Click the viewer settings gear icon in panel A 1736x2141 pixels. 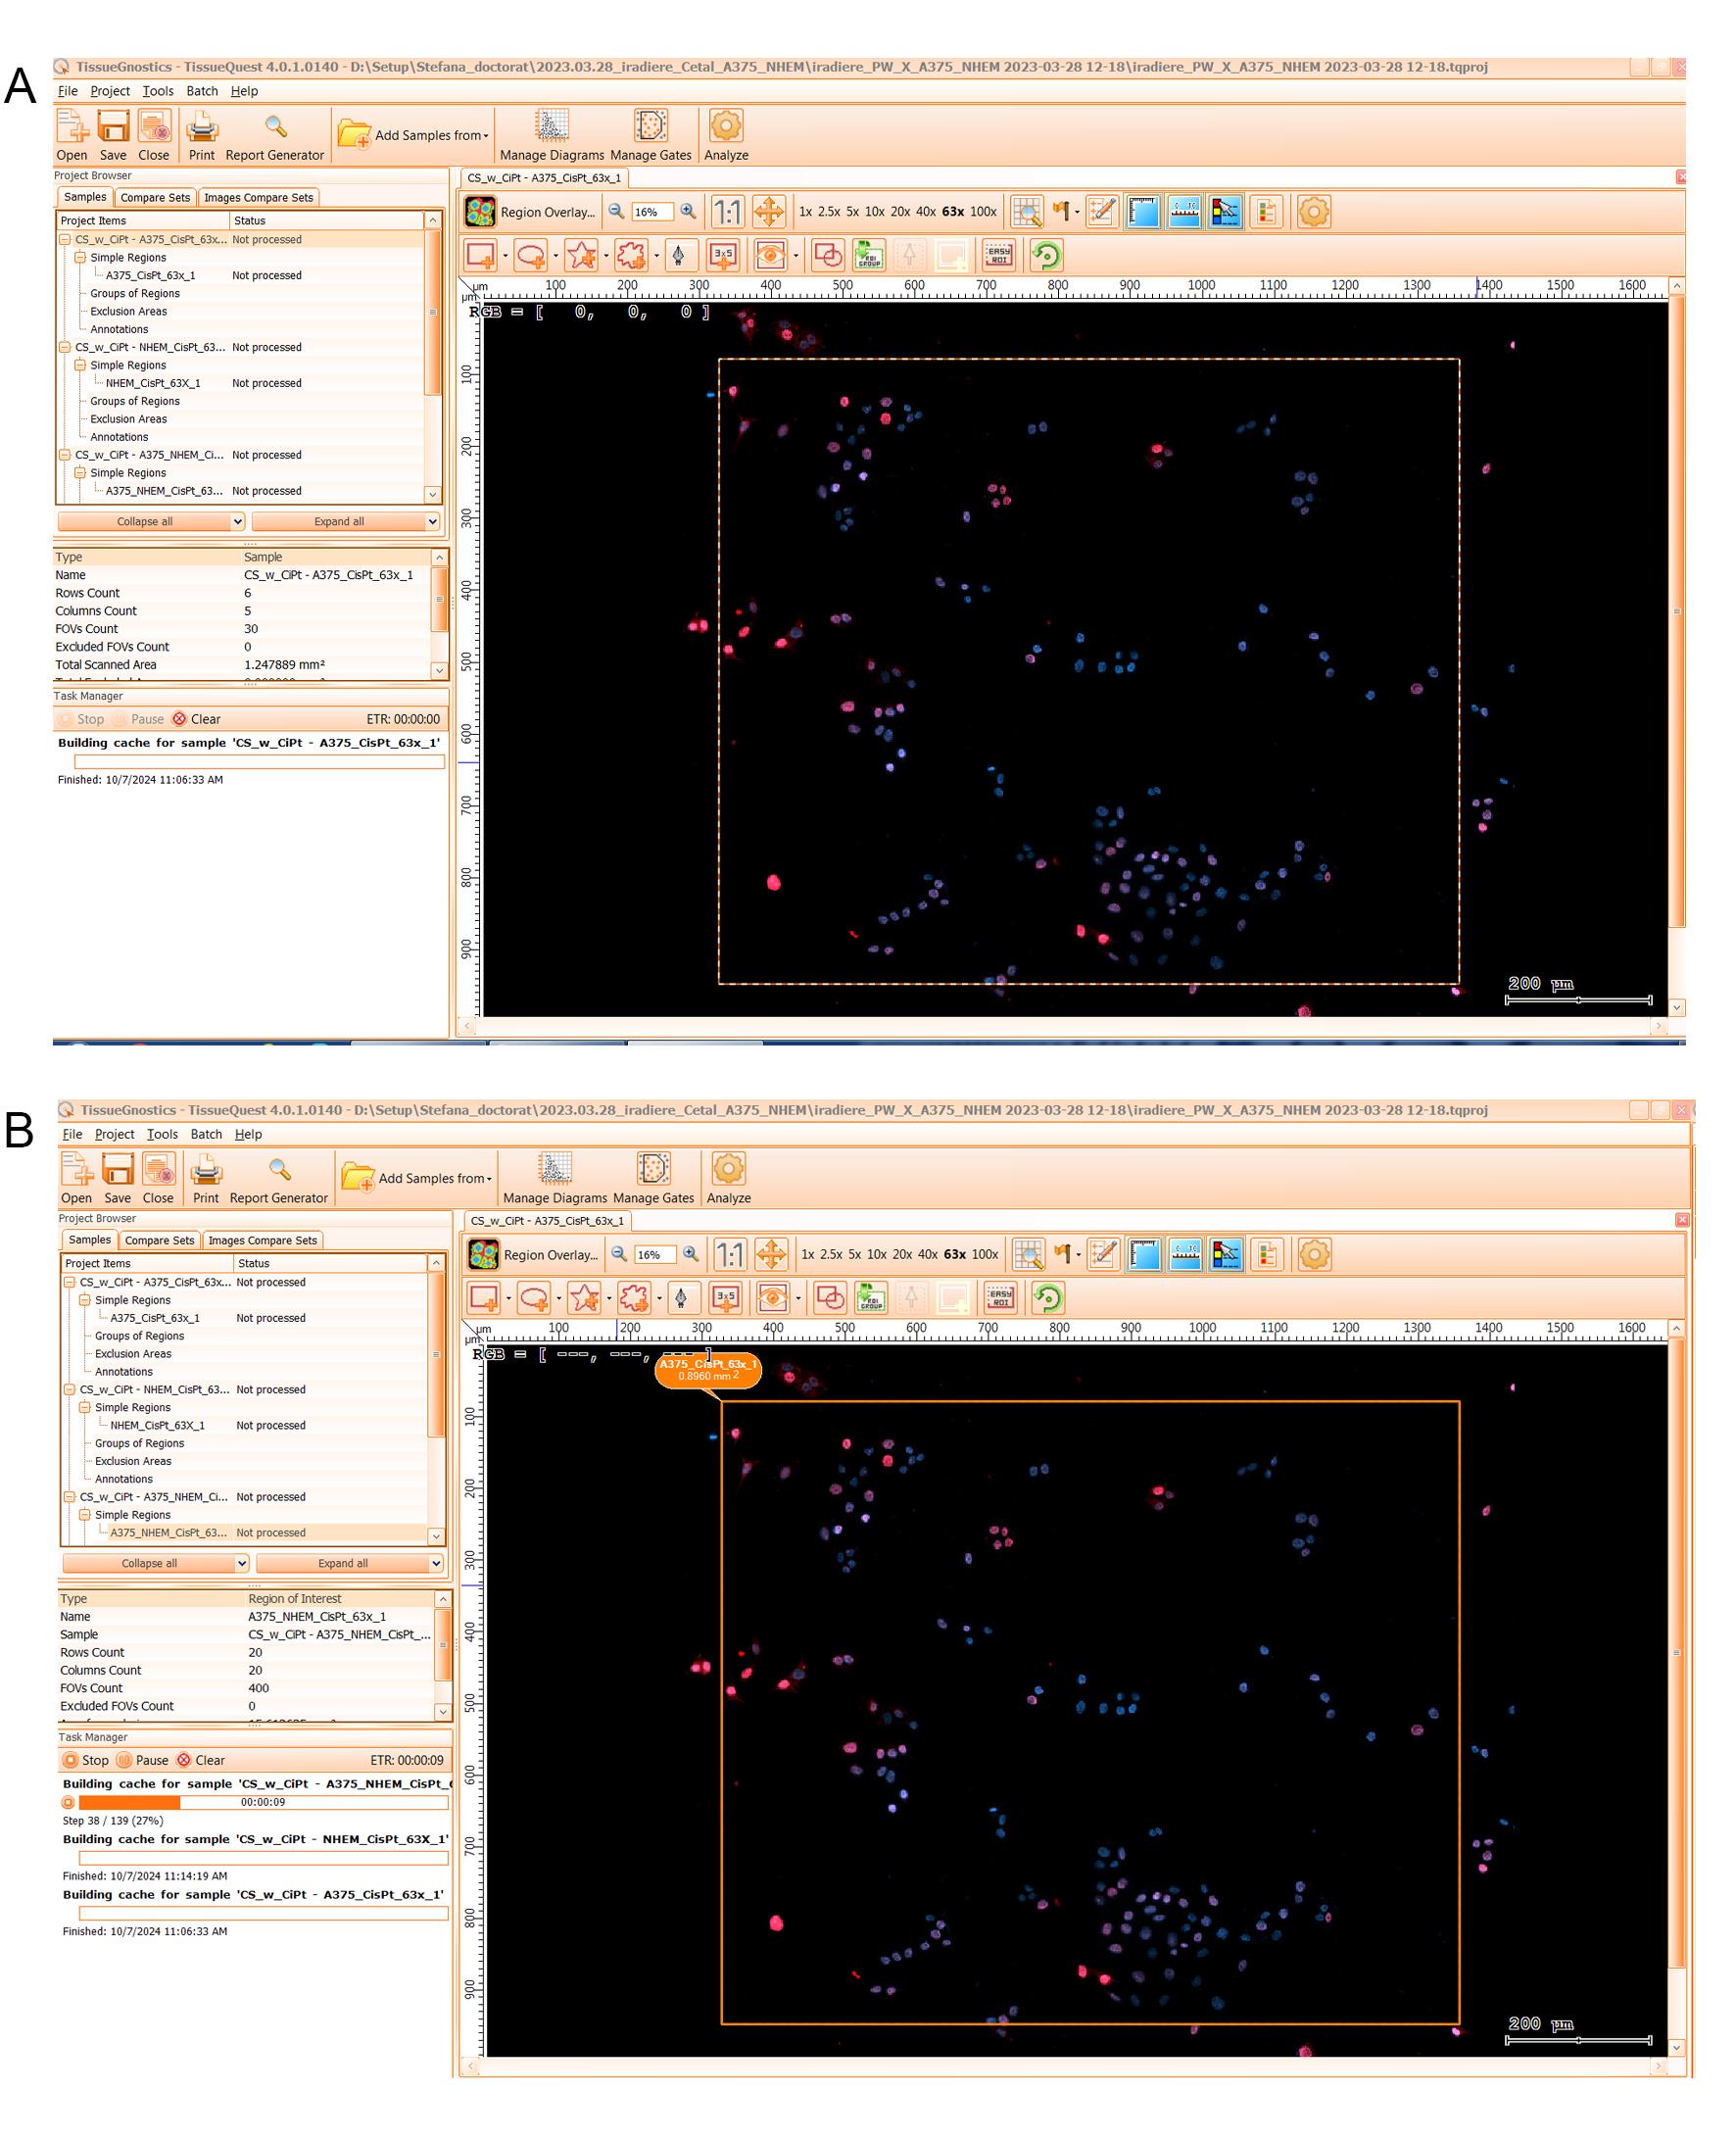point(1314,212)
